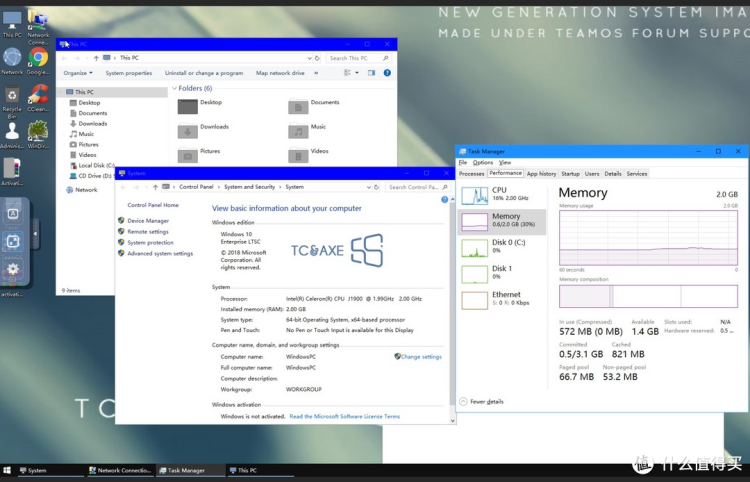This screenshot has height=482, width=750.
Task: Switch to Services tab
Action: tap(637, 174)
